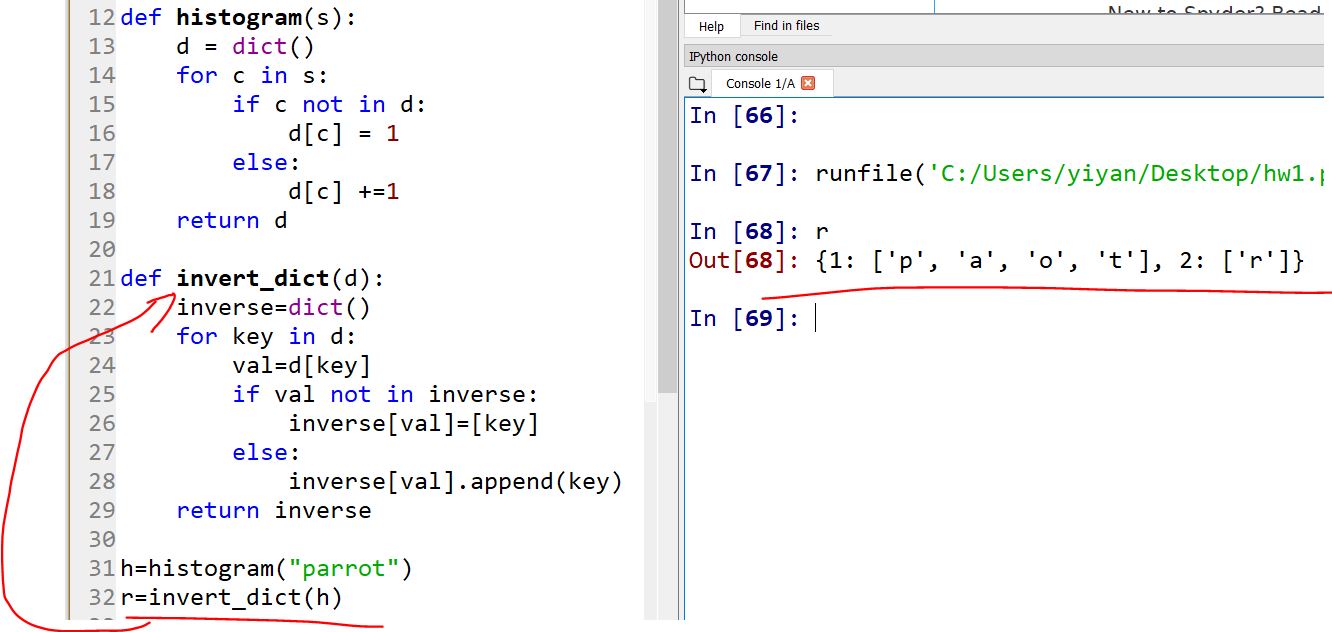Click the r=invert_dict(h) line
The width and height of the screenshot is (1332, 632).
pos(231,597)
